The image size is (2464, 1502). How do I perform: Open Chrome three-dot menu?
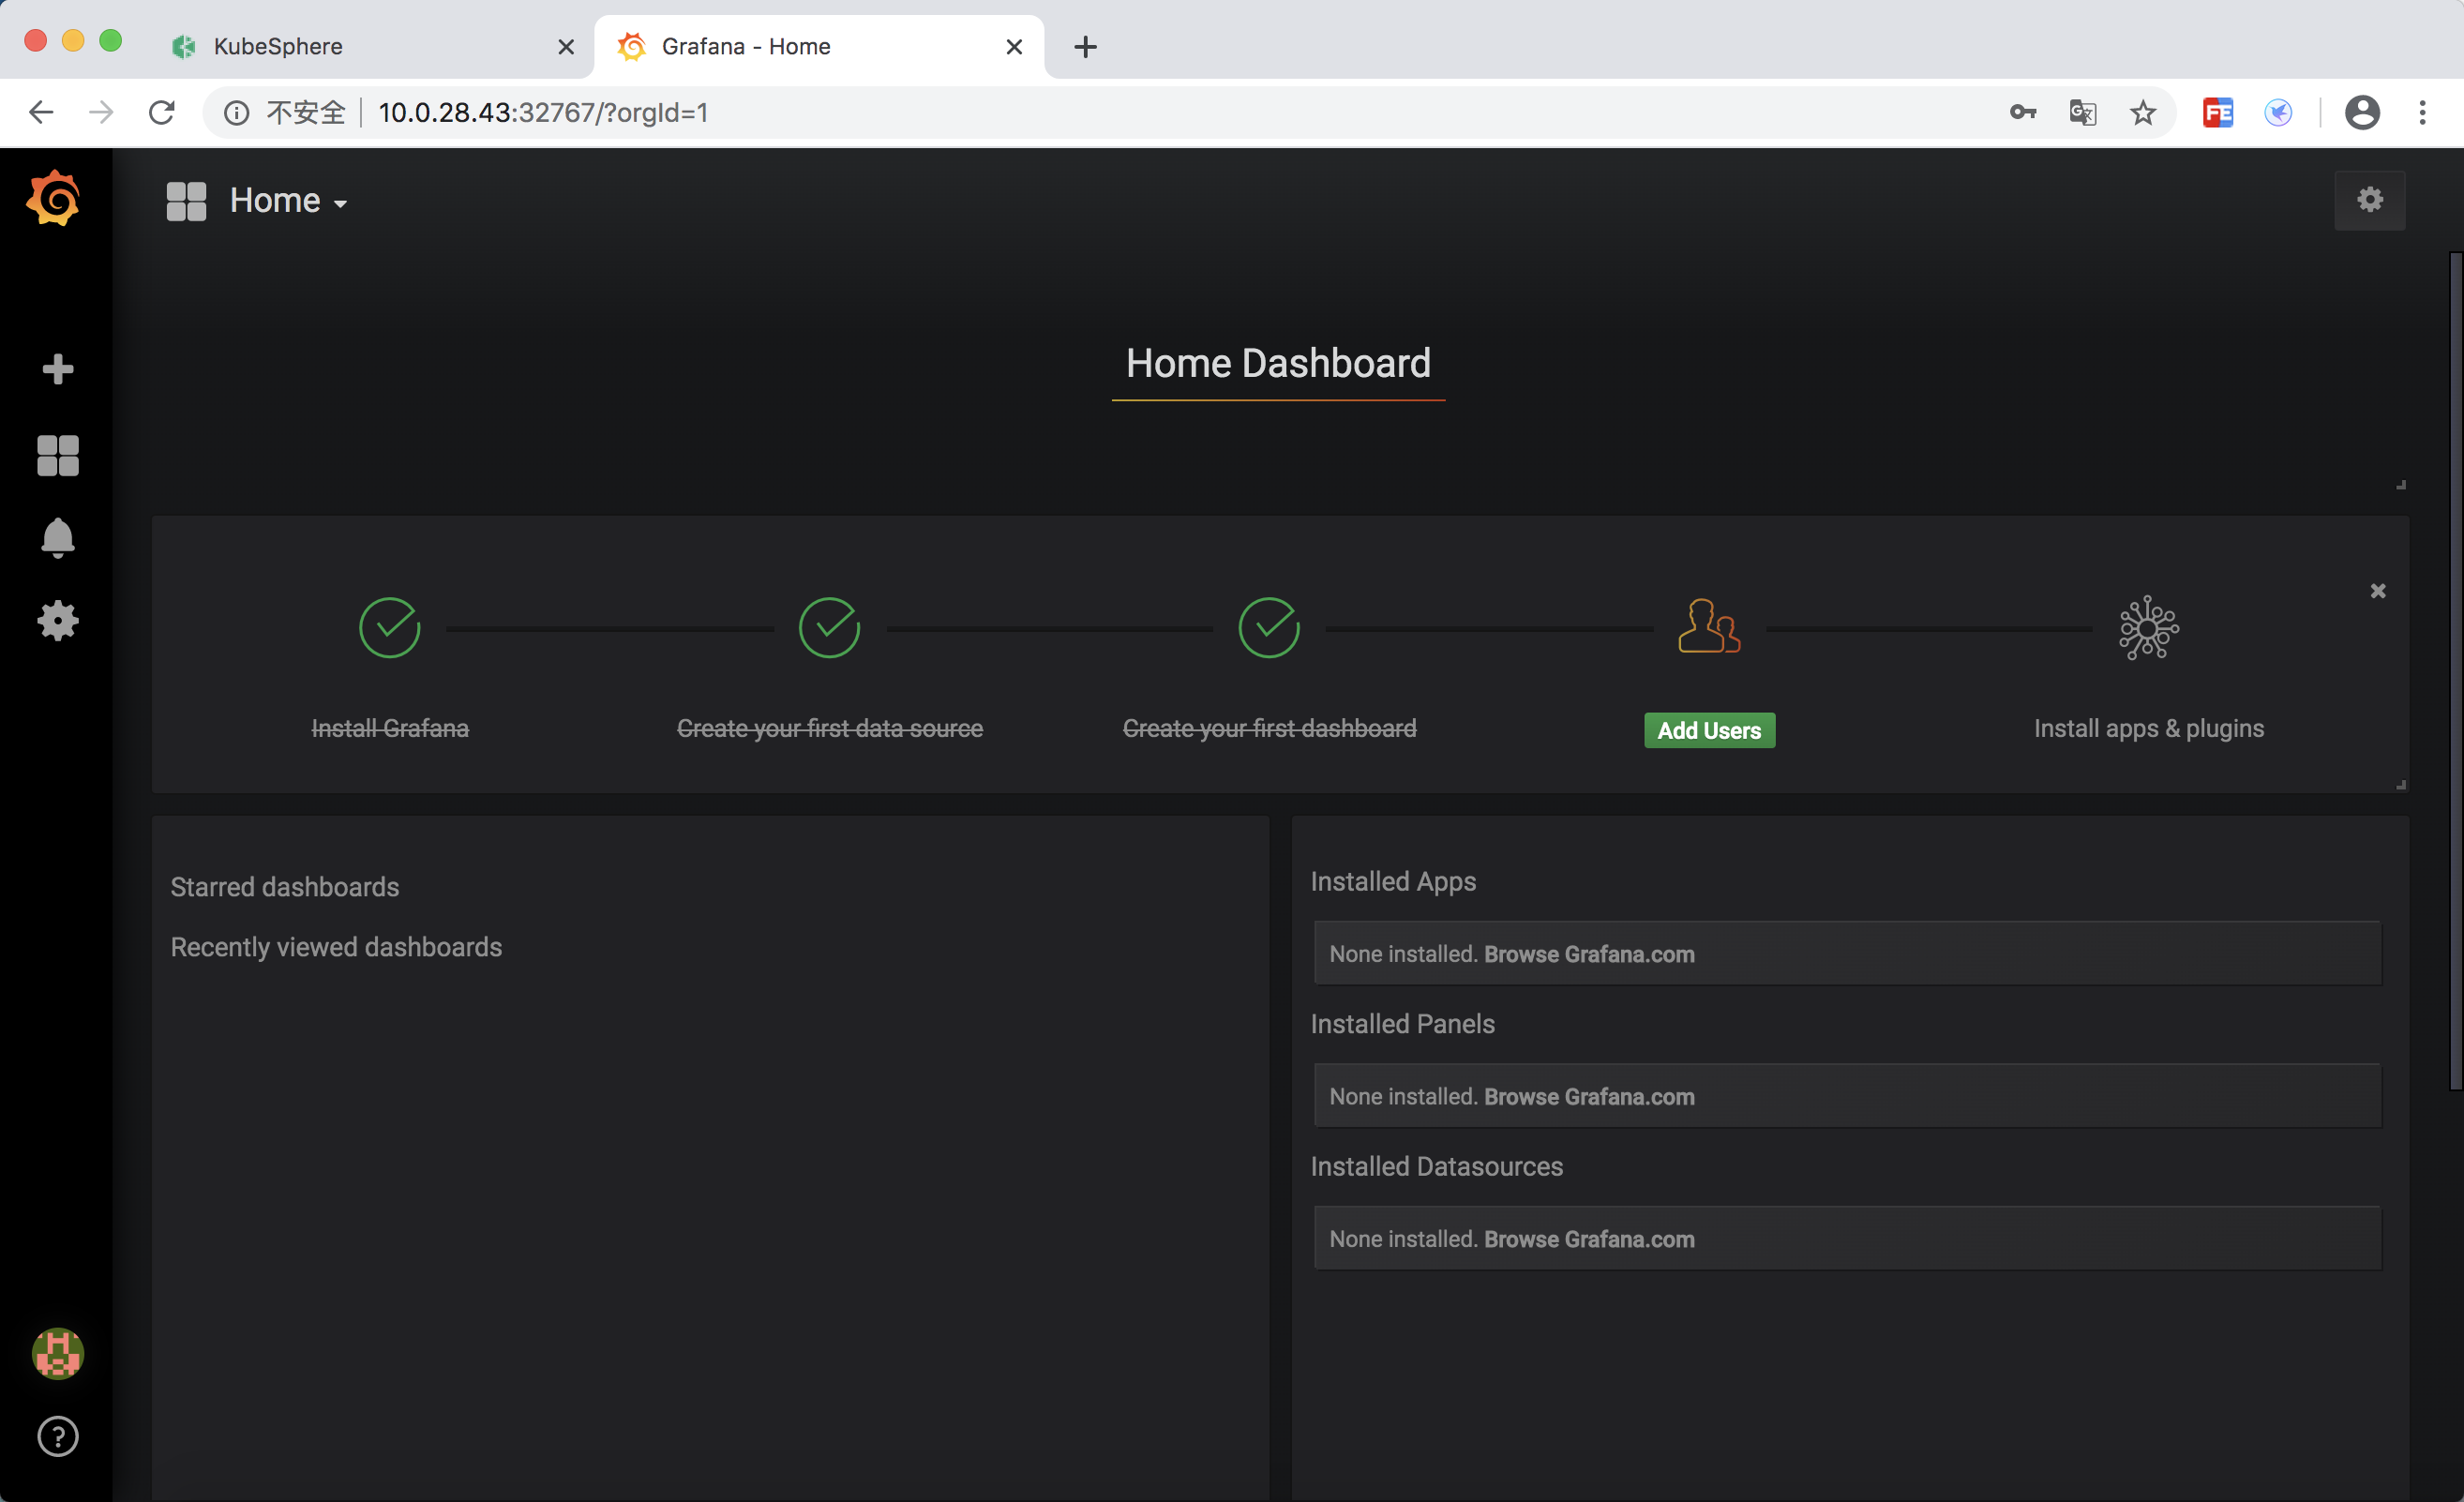point(2422,113)
